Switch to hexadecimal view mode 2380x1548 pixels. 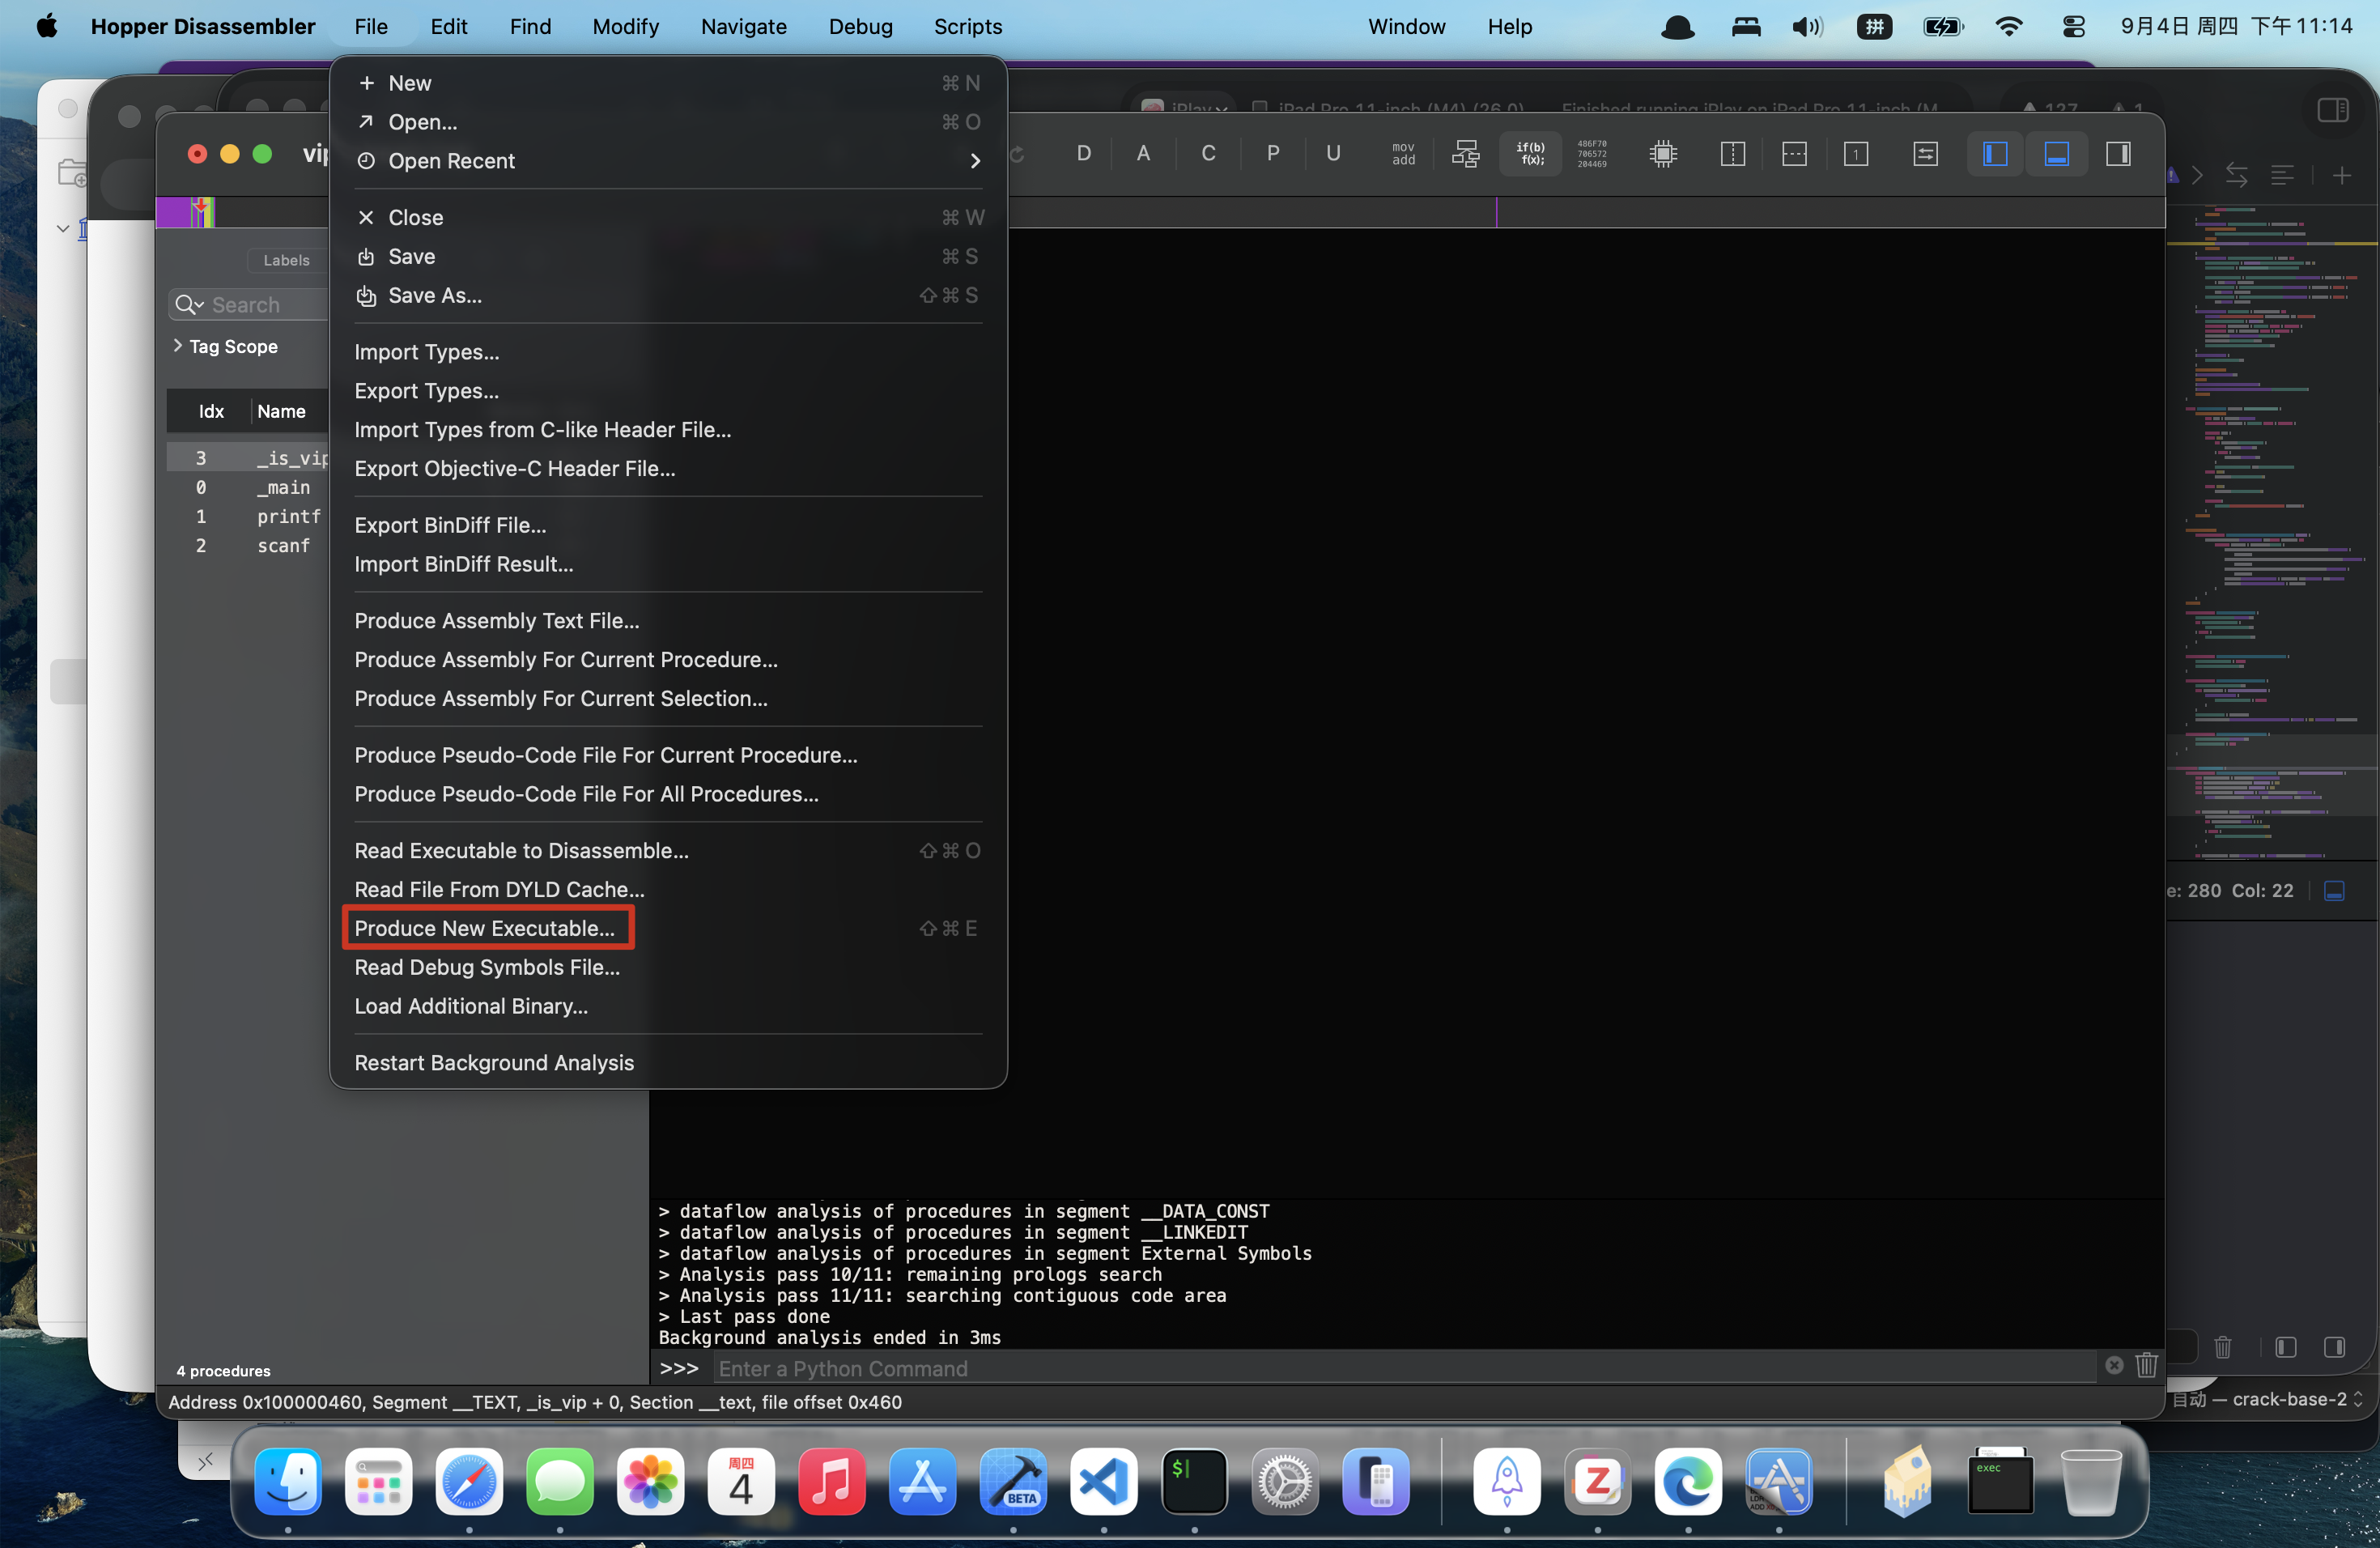tap(1592, 154)
